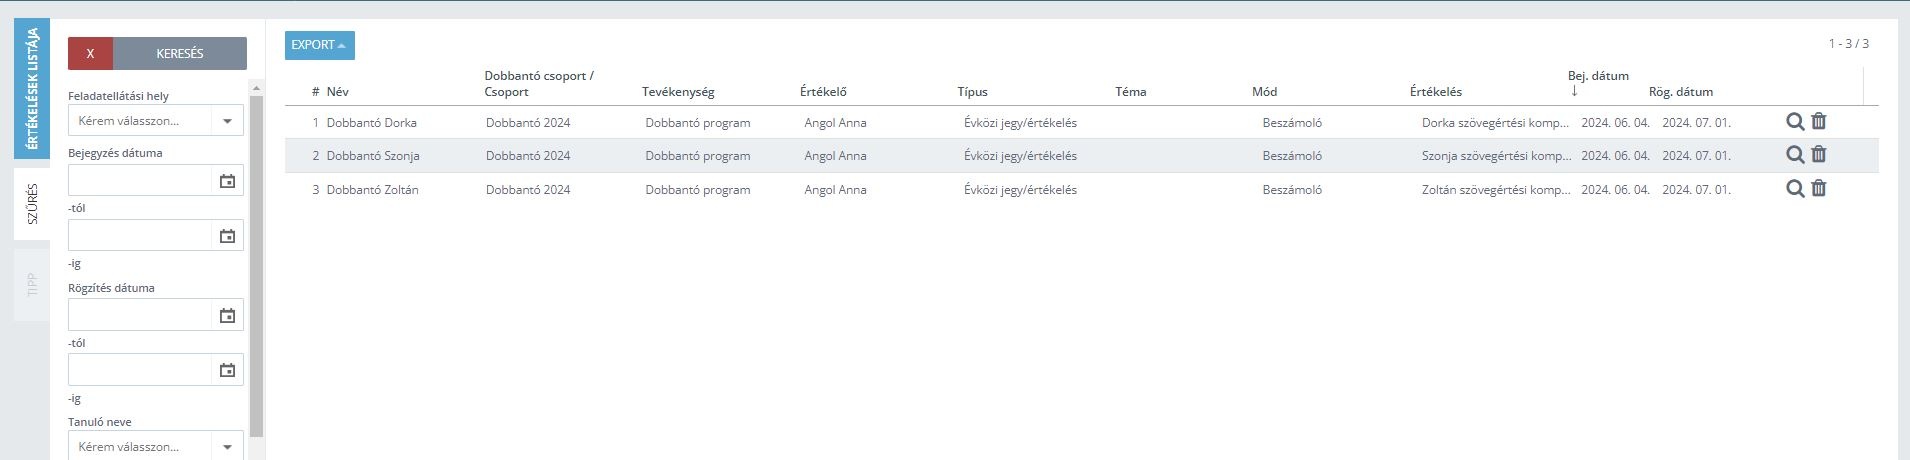The image size is (1910, 460).
Task: Click Dorka szövegértési komp... evaluation text
Action: 1495,123
